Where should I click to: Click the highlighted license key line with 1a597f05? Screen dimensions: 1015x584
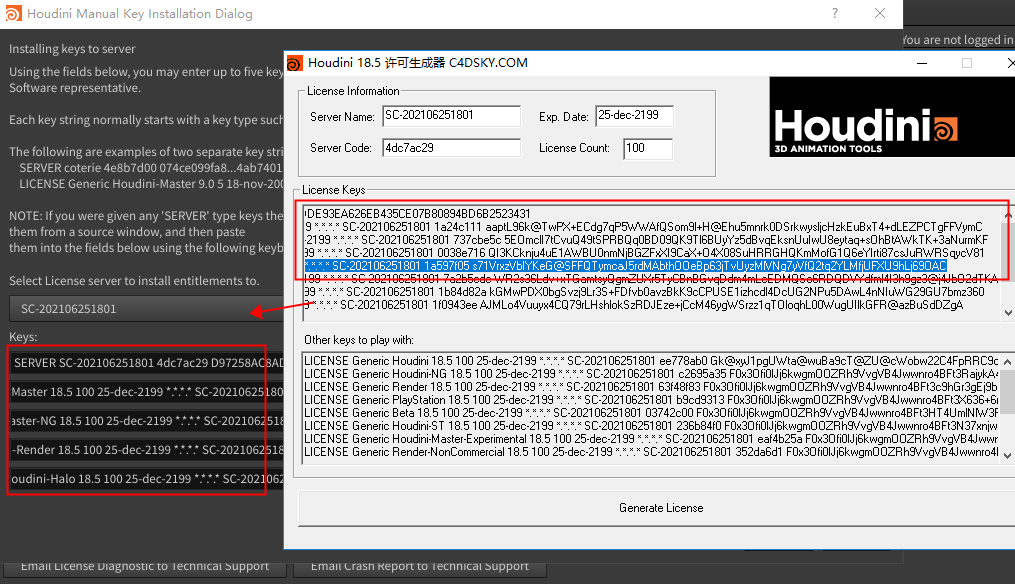tap(625, 266)
